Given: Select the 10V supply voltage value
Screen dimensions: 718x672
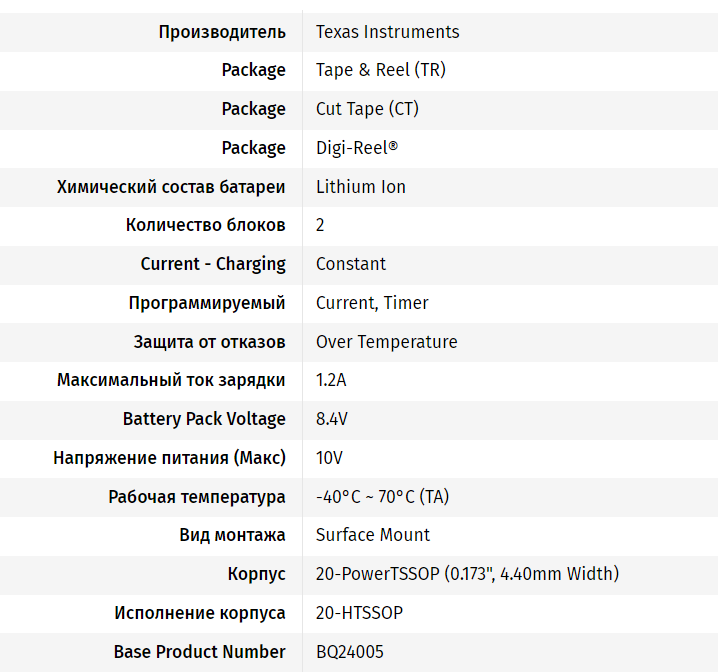Looking at the screenshot, I should [x=329, y=458].
